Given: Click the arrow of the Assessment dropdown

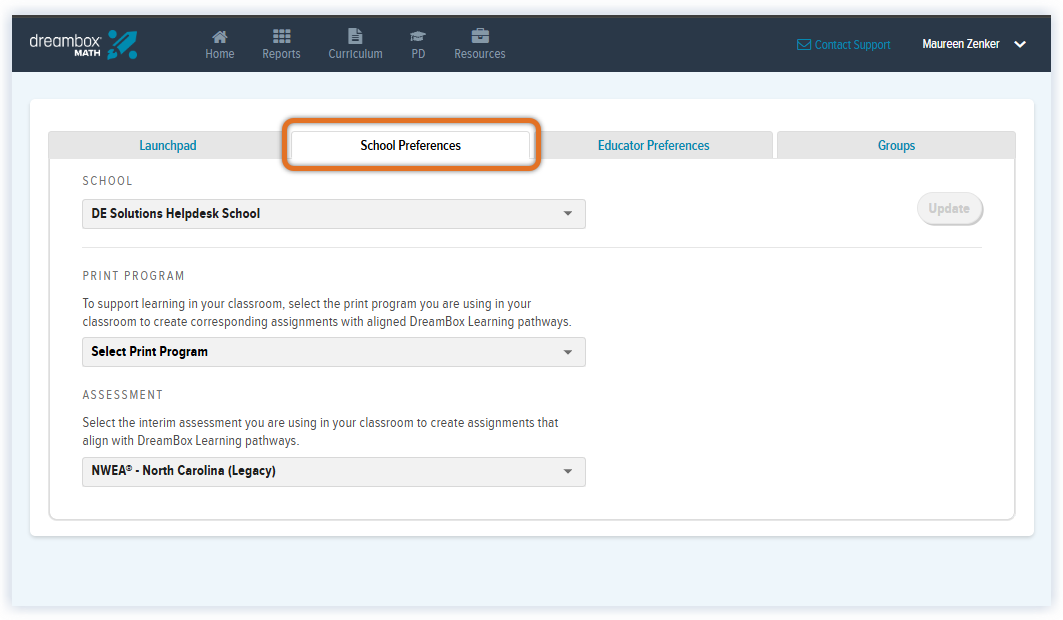Looking at the screenshot, I should tap(568, 472).
